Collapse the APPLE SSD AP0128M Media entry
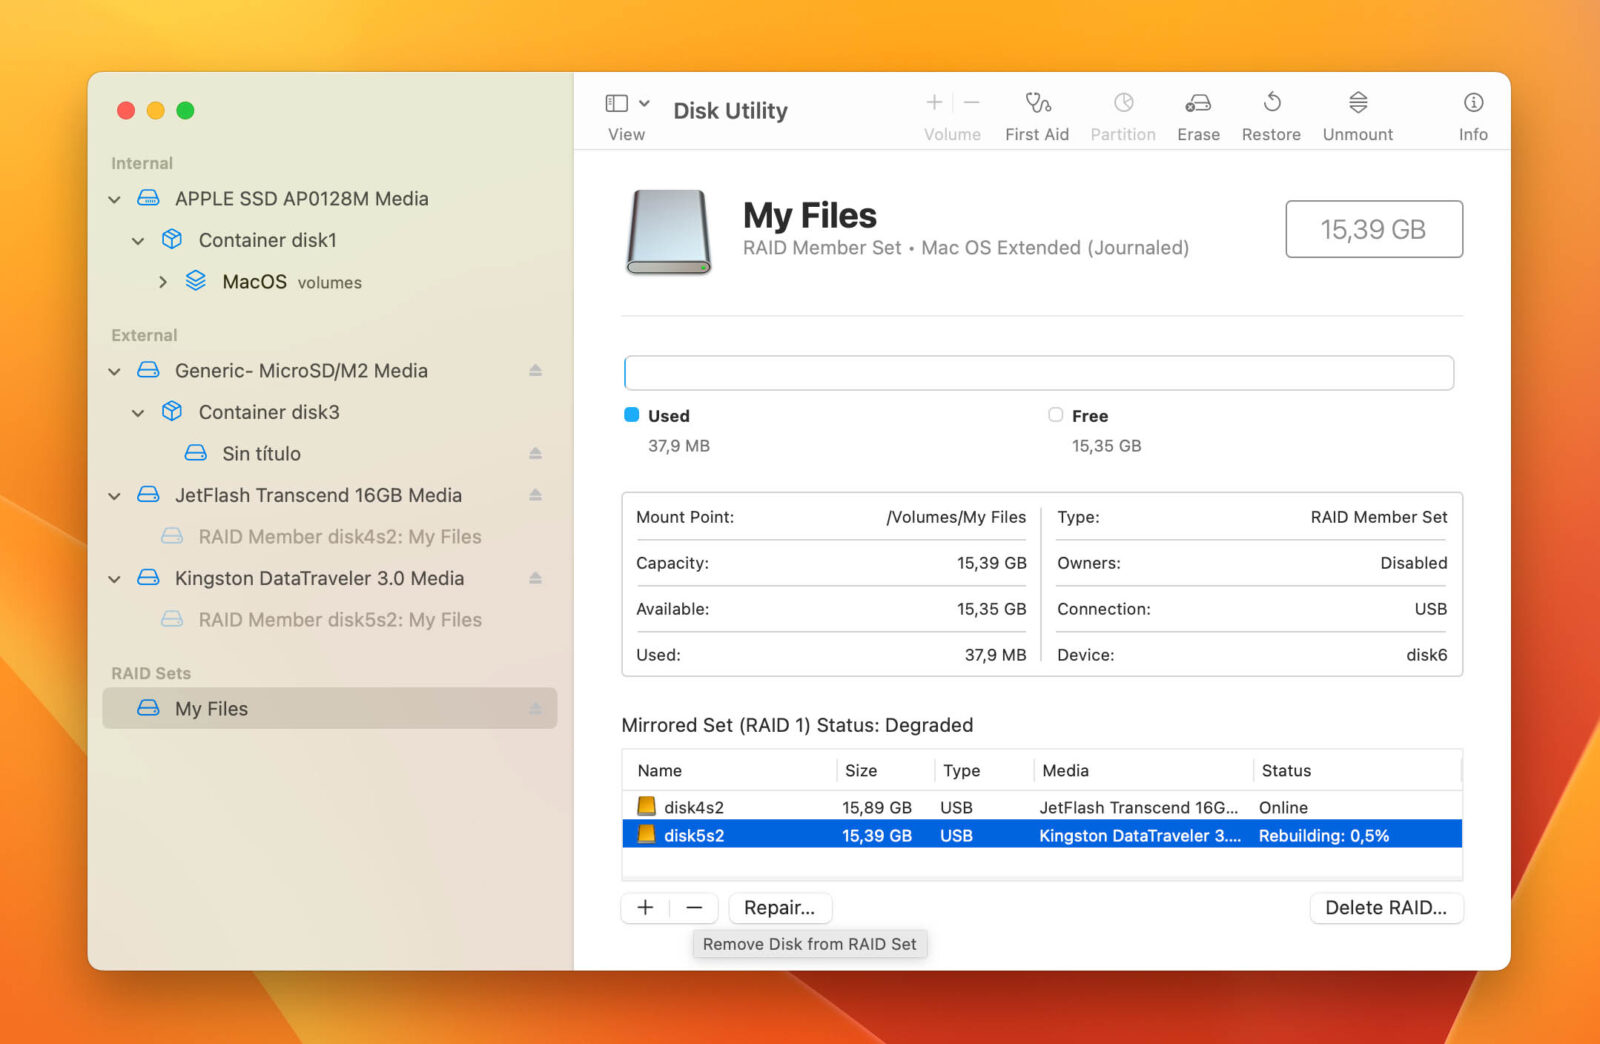1600x1044 pixels. (113, 198)
